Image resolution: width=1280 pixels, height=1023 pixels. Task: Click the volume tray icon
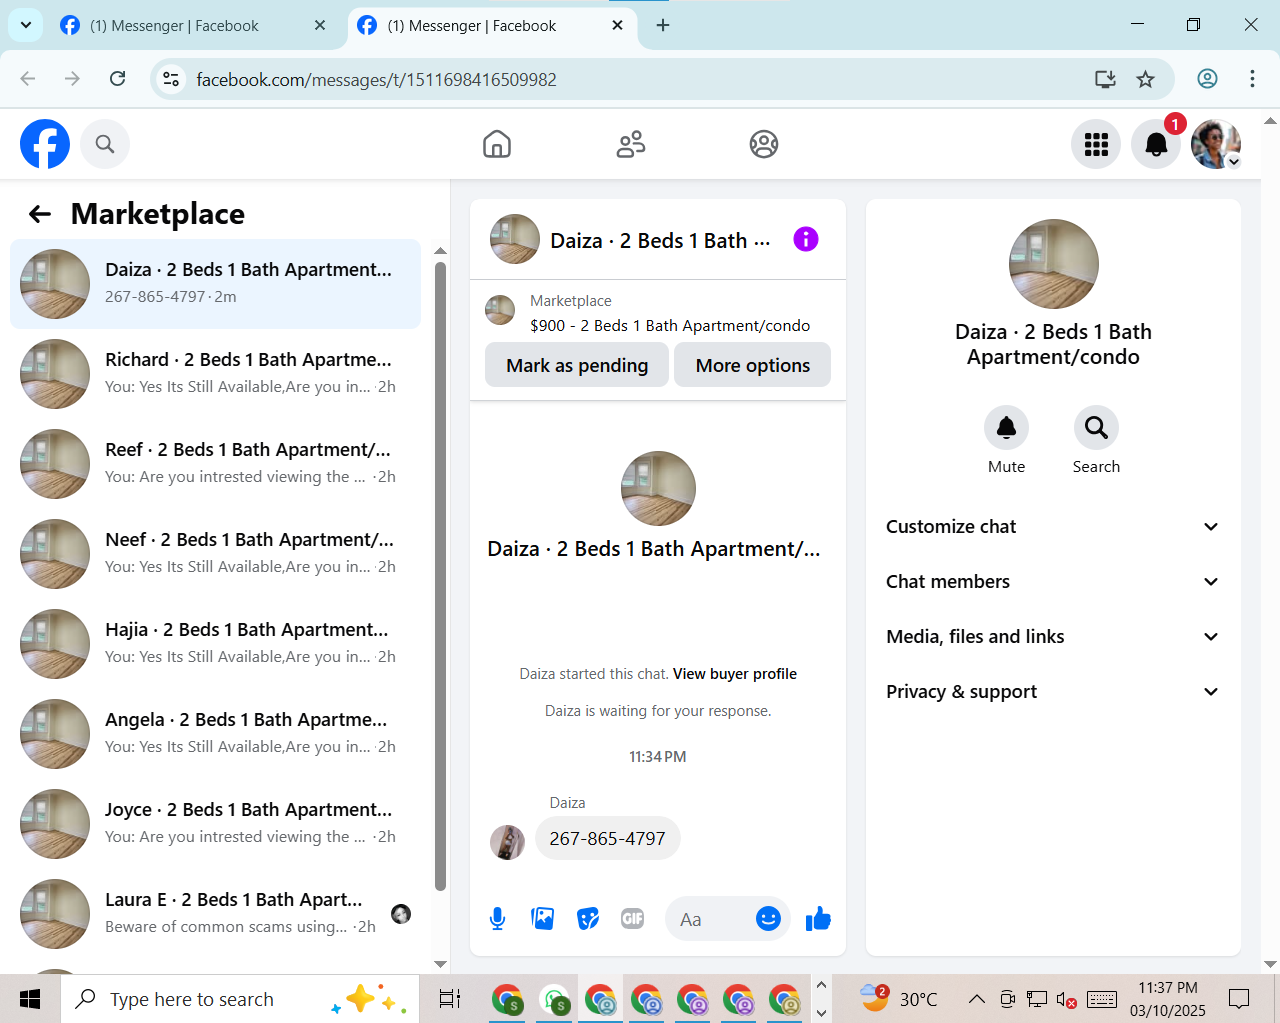click(x=1067, y=999)
